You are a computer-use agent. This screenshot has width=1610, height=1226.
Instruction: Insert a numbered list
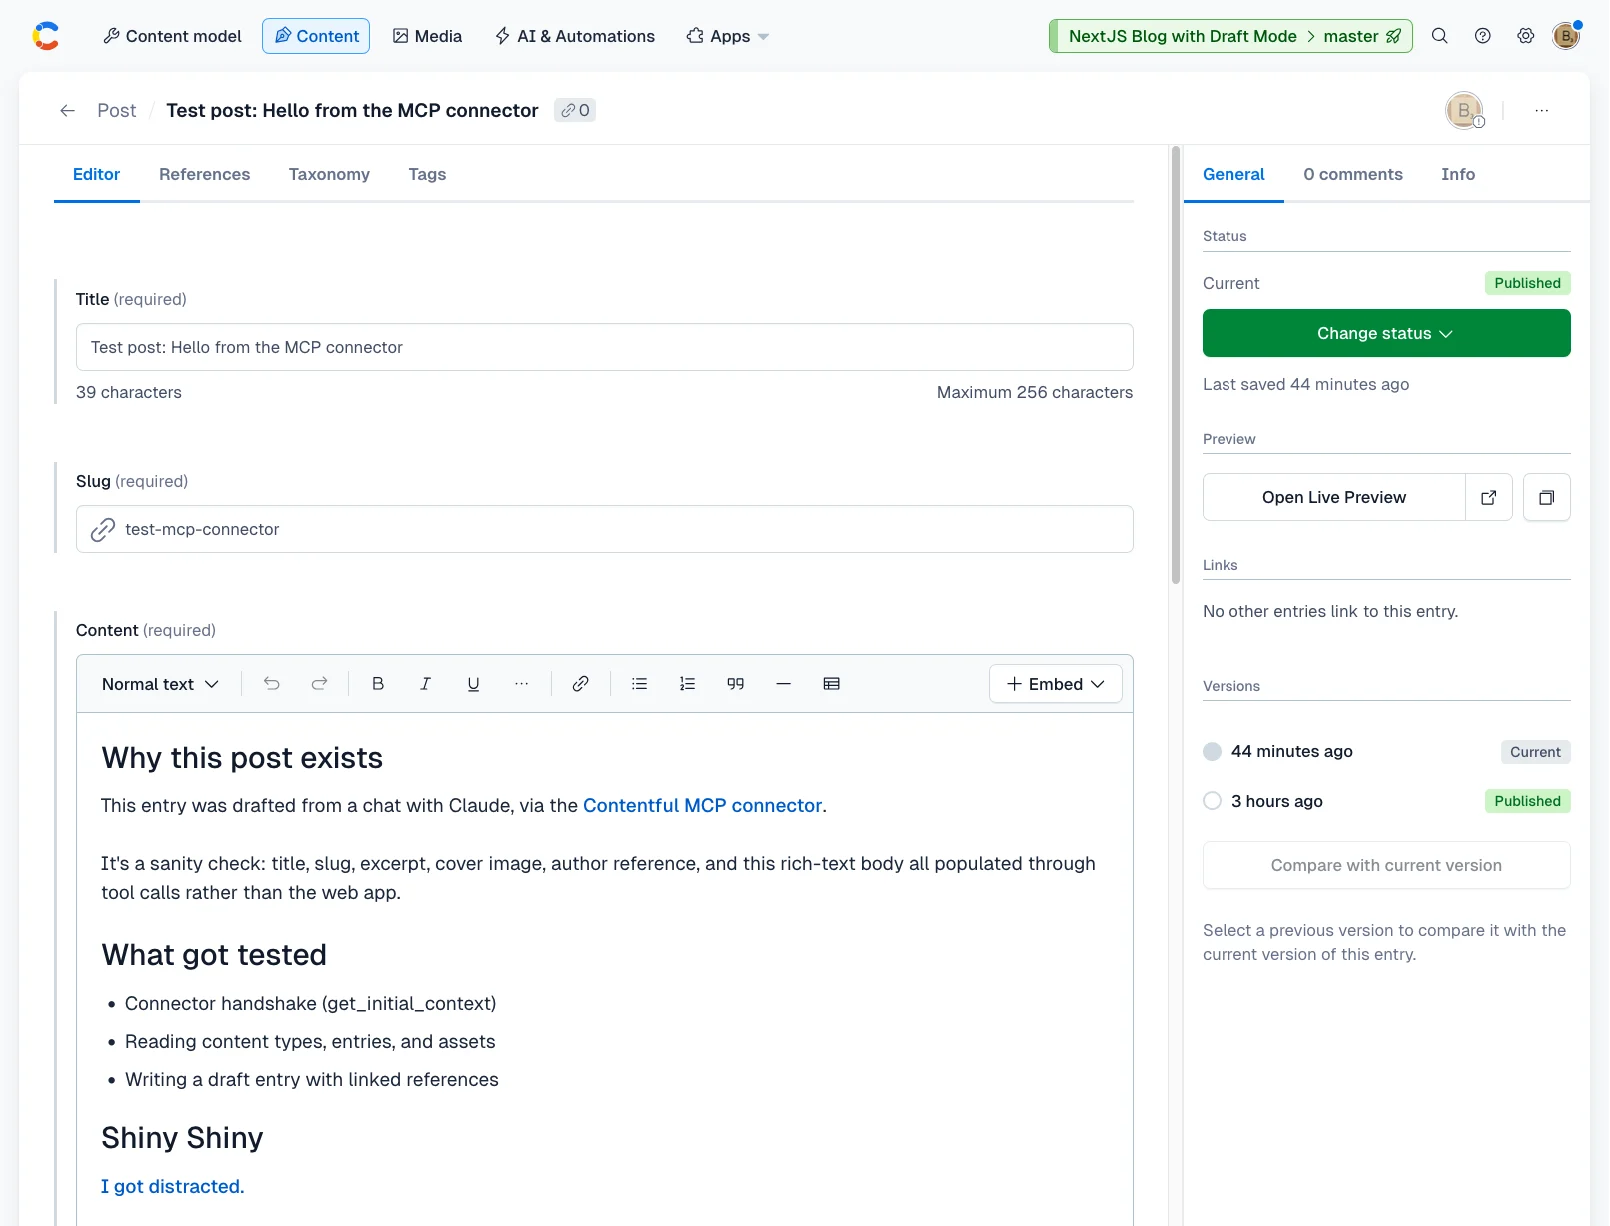(688, 684)
